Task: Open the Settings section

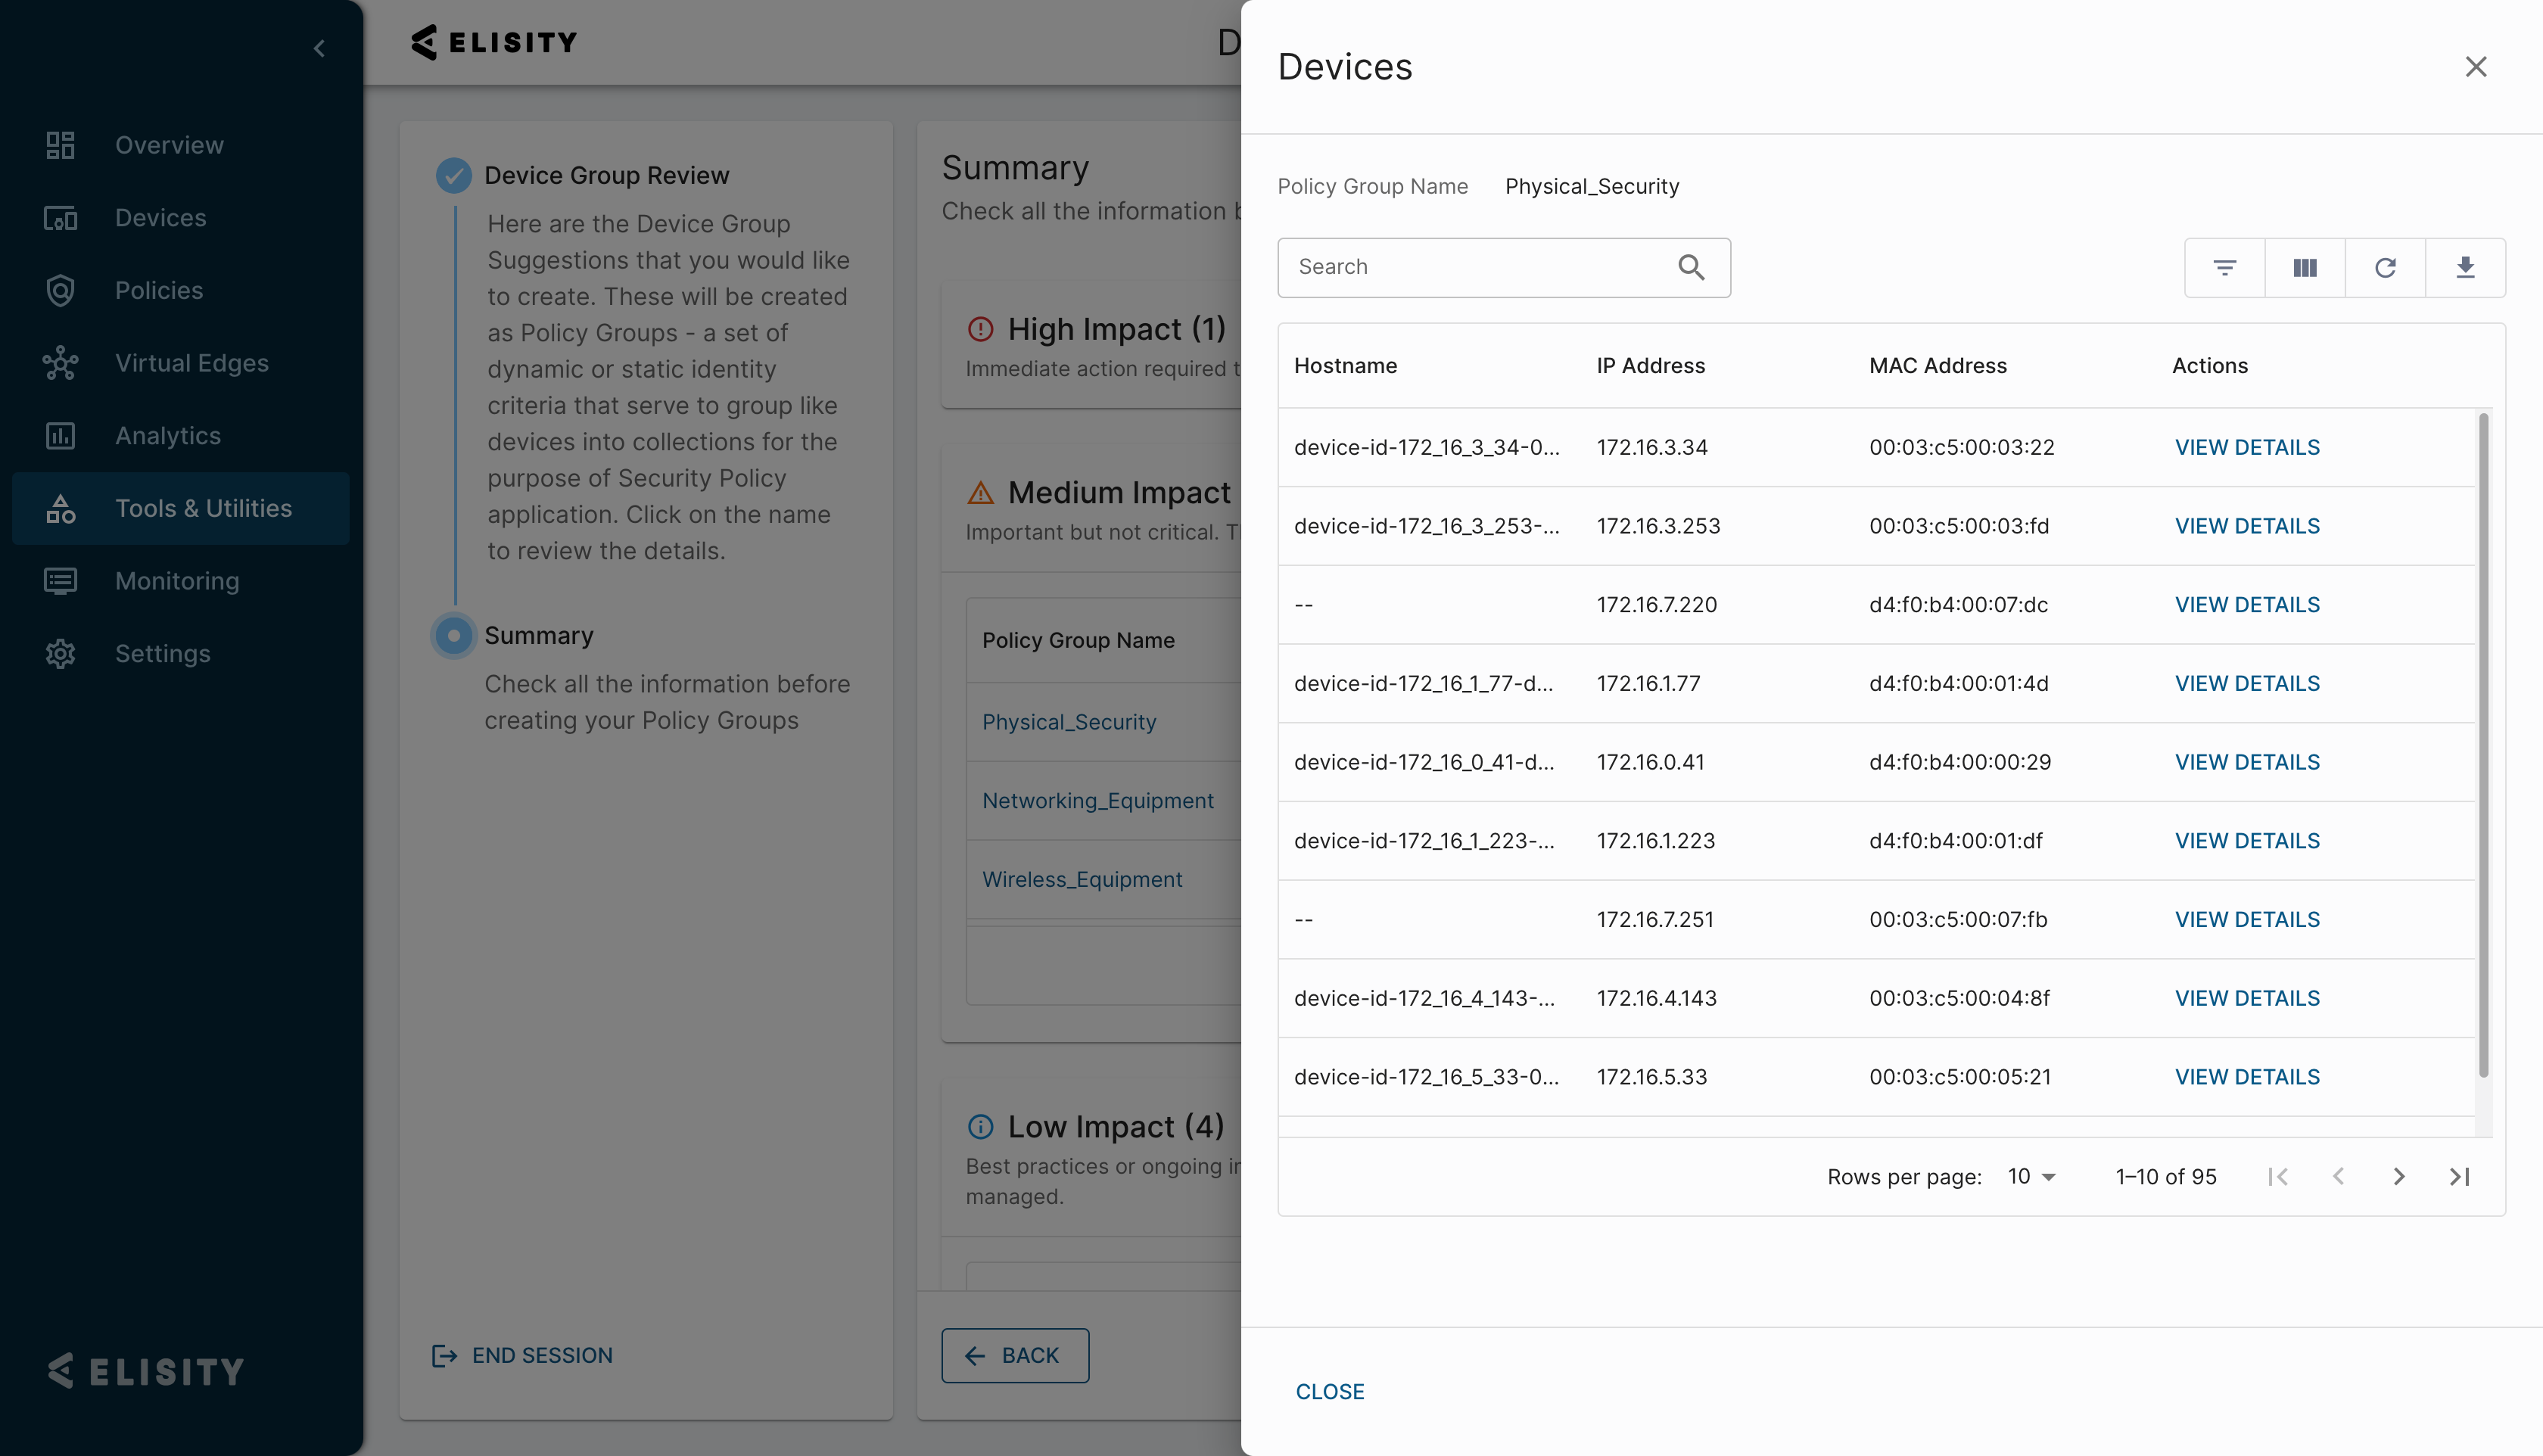Action: coord(180,654)
